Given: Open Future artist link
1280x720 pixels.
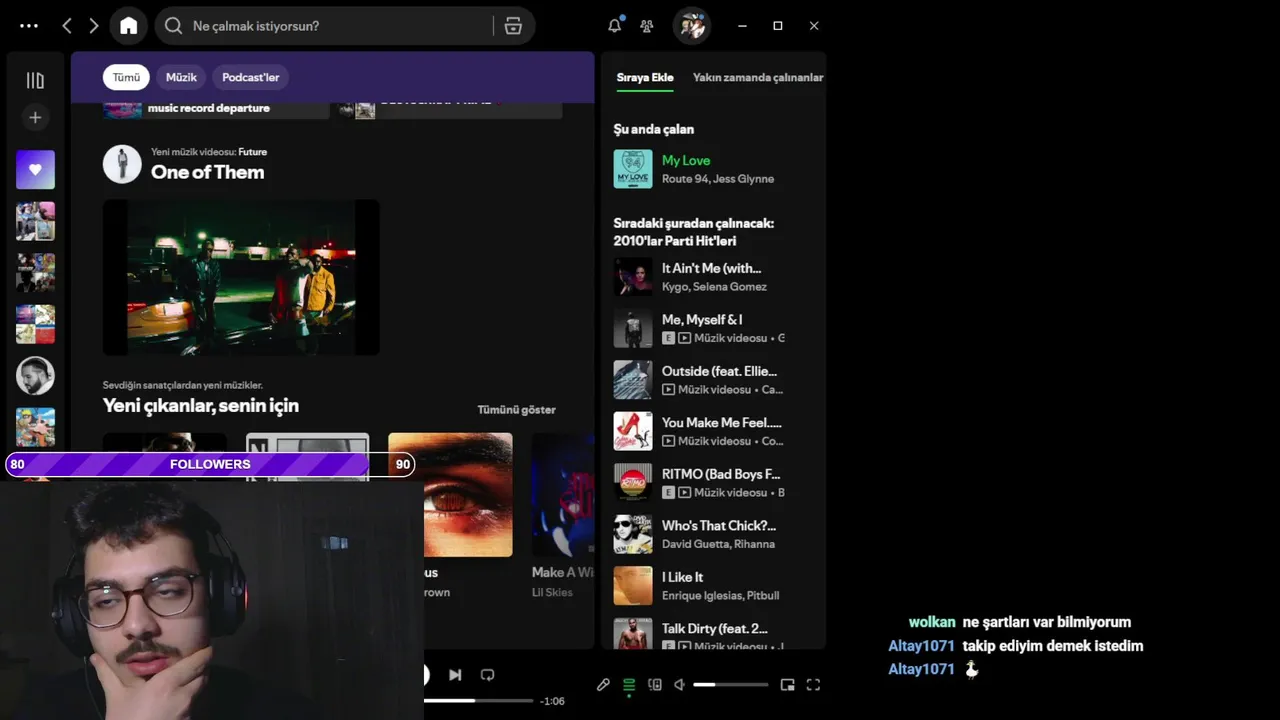Looking at the screenshot, I should click(x=253, y=152).
